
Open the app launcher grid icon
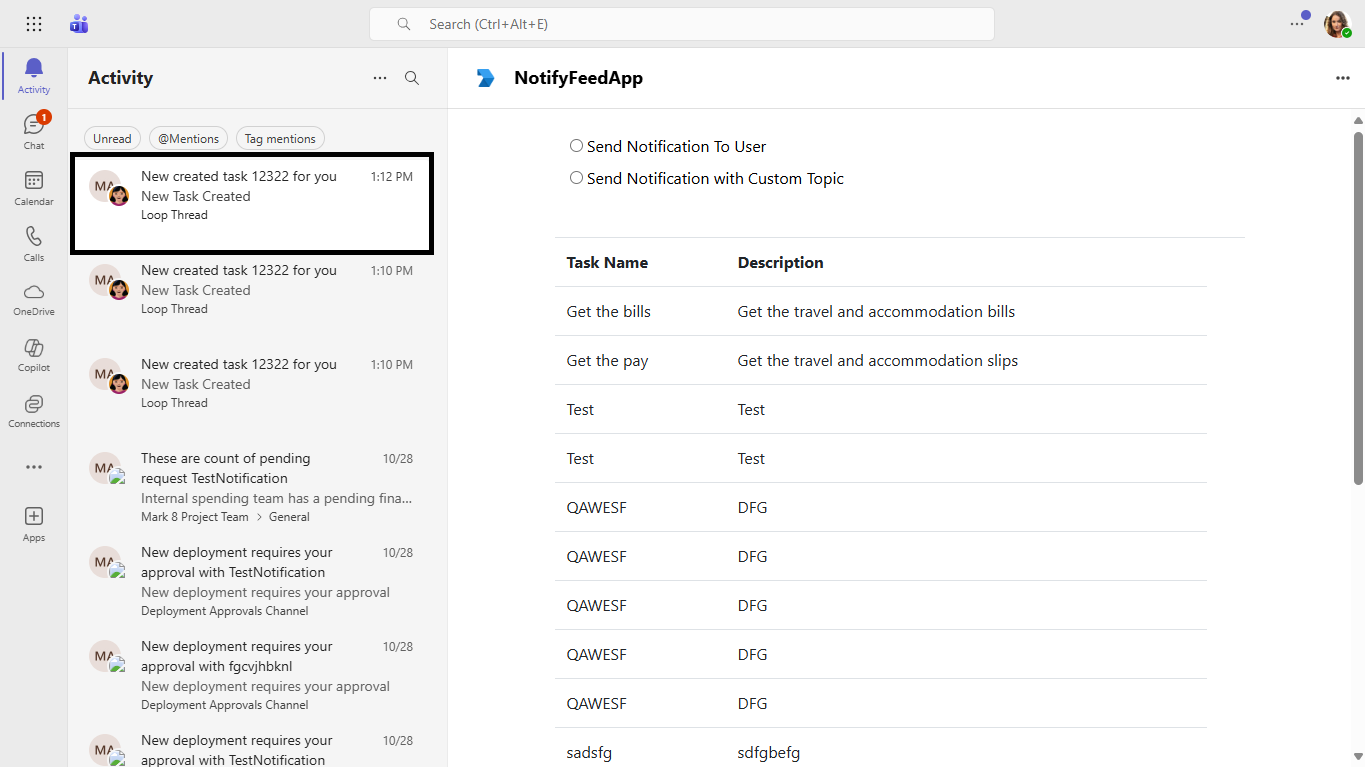[34, 24]
